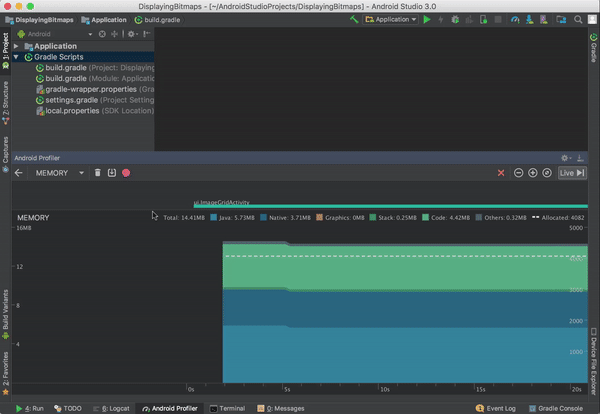Collapse the Gradle Scripts node
This screenshot has height=414, width=600.
16,57
